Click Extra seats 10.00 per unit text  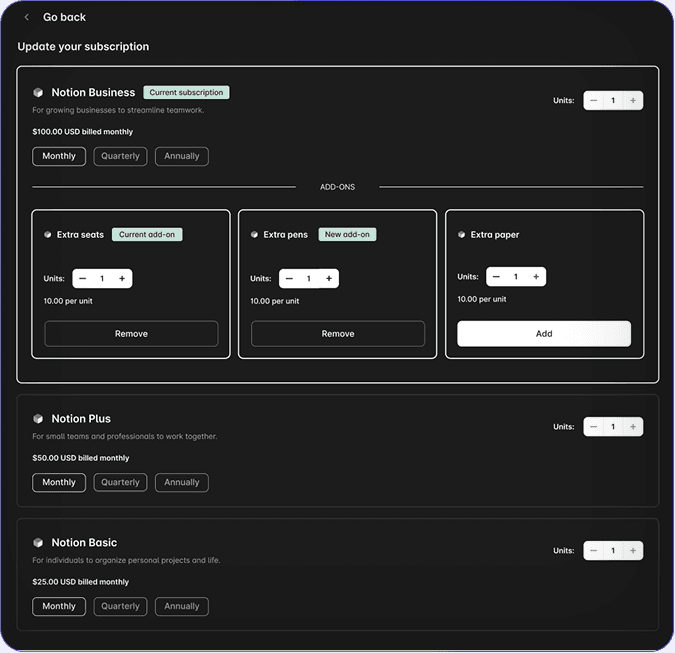[68, 301]
